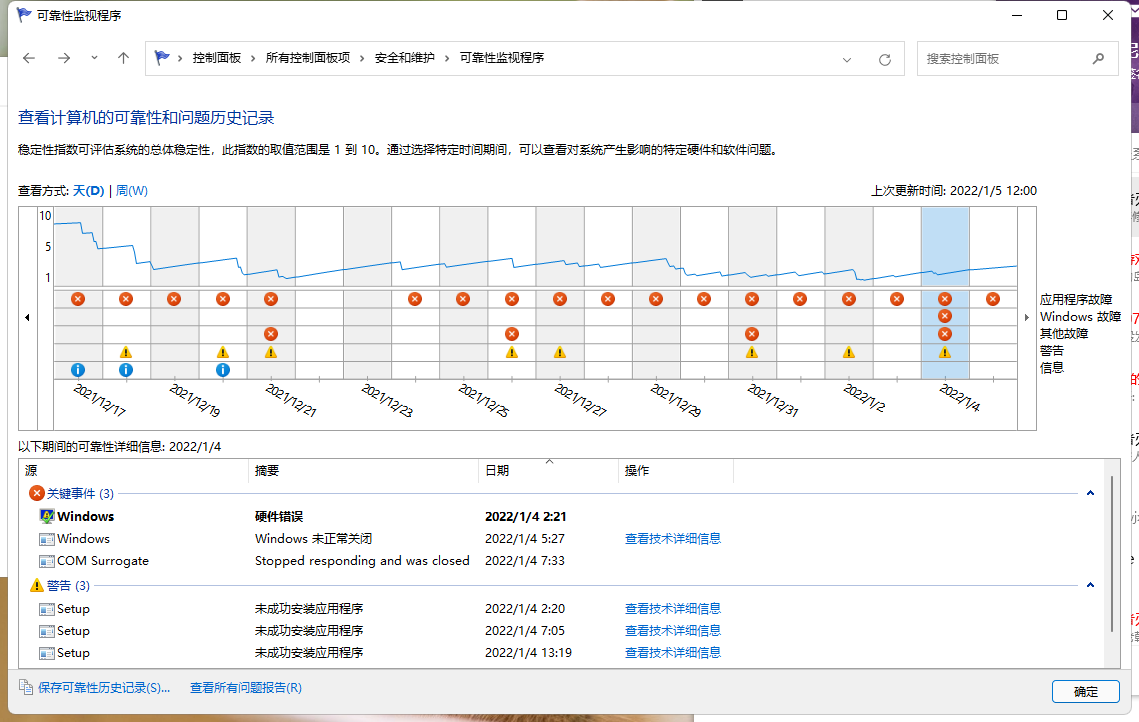Click 查看所有问题报告(R) link
The image size is (1139, 722).
coord(246,688)
